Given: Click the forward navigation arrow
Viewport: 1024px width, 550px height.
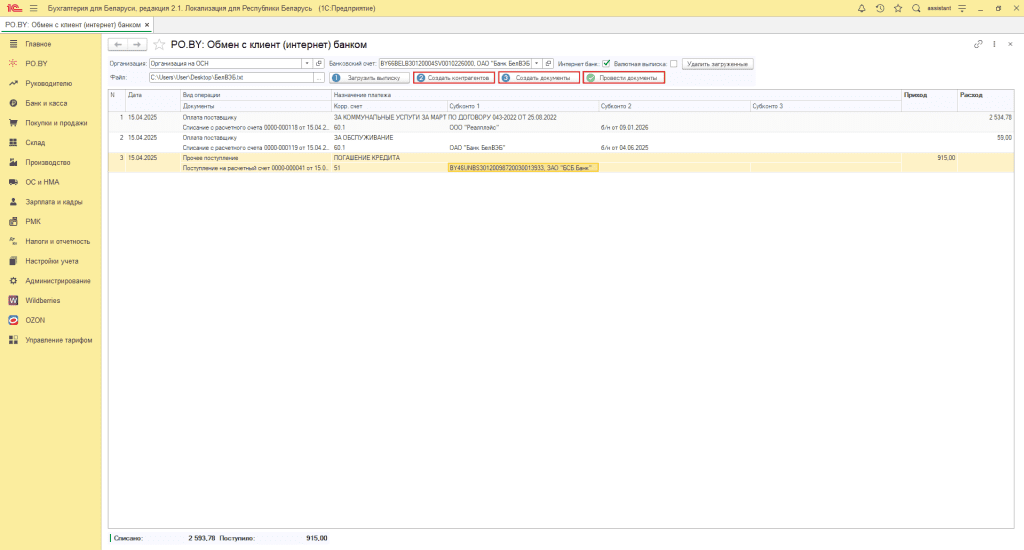Looking at the screenshot, I should (136, 45).
